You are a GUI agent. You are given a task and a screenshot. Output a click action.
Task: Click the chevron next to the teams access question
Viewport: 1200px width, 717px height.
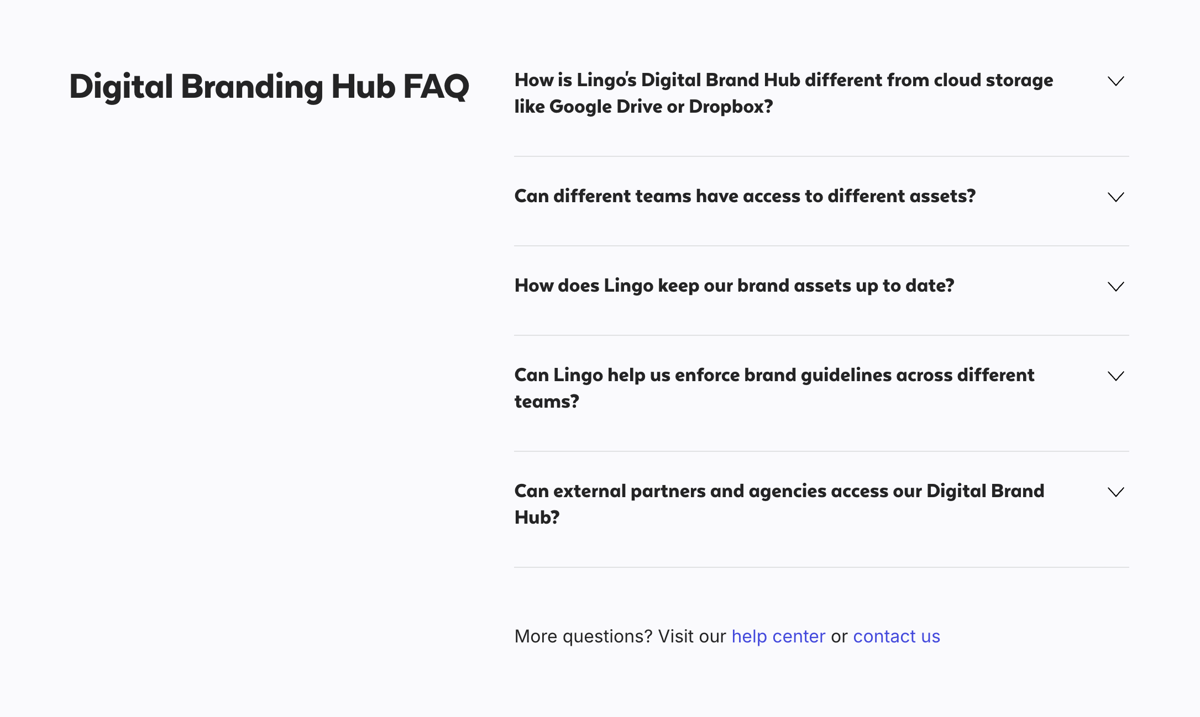(x=1115, y=197)
